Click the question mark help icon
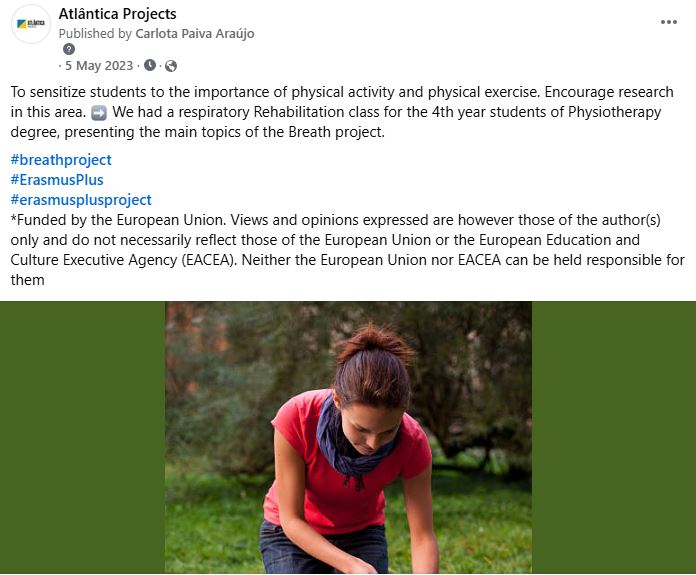Viewport: 696px width, 575px height. coord(69,49)
